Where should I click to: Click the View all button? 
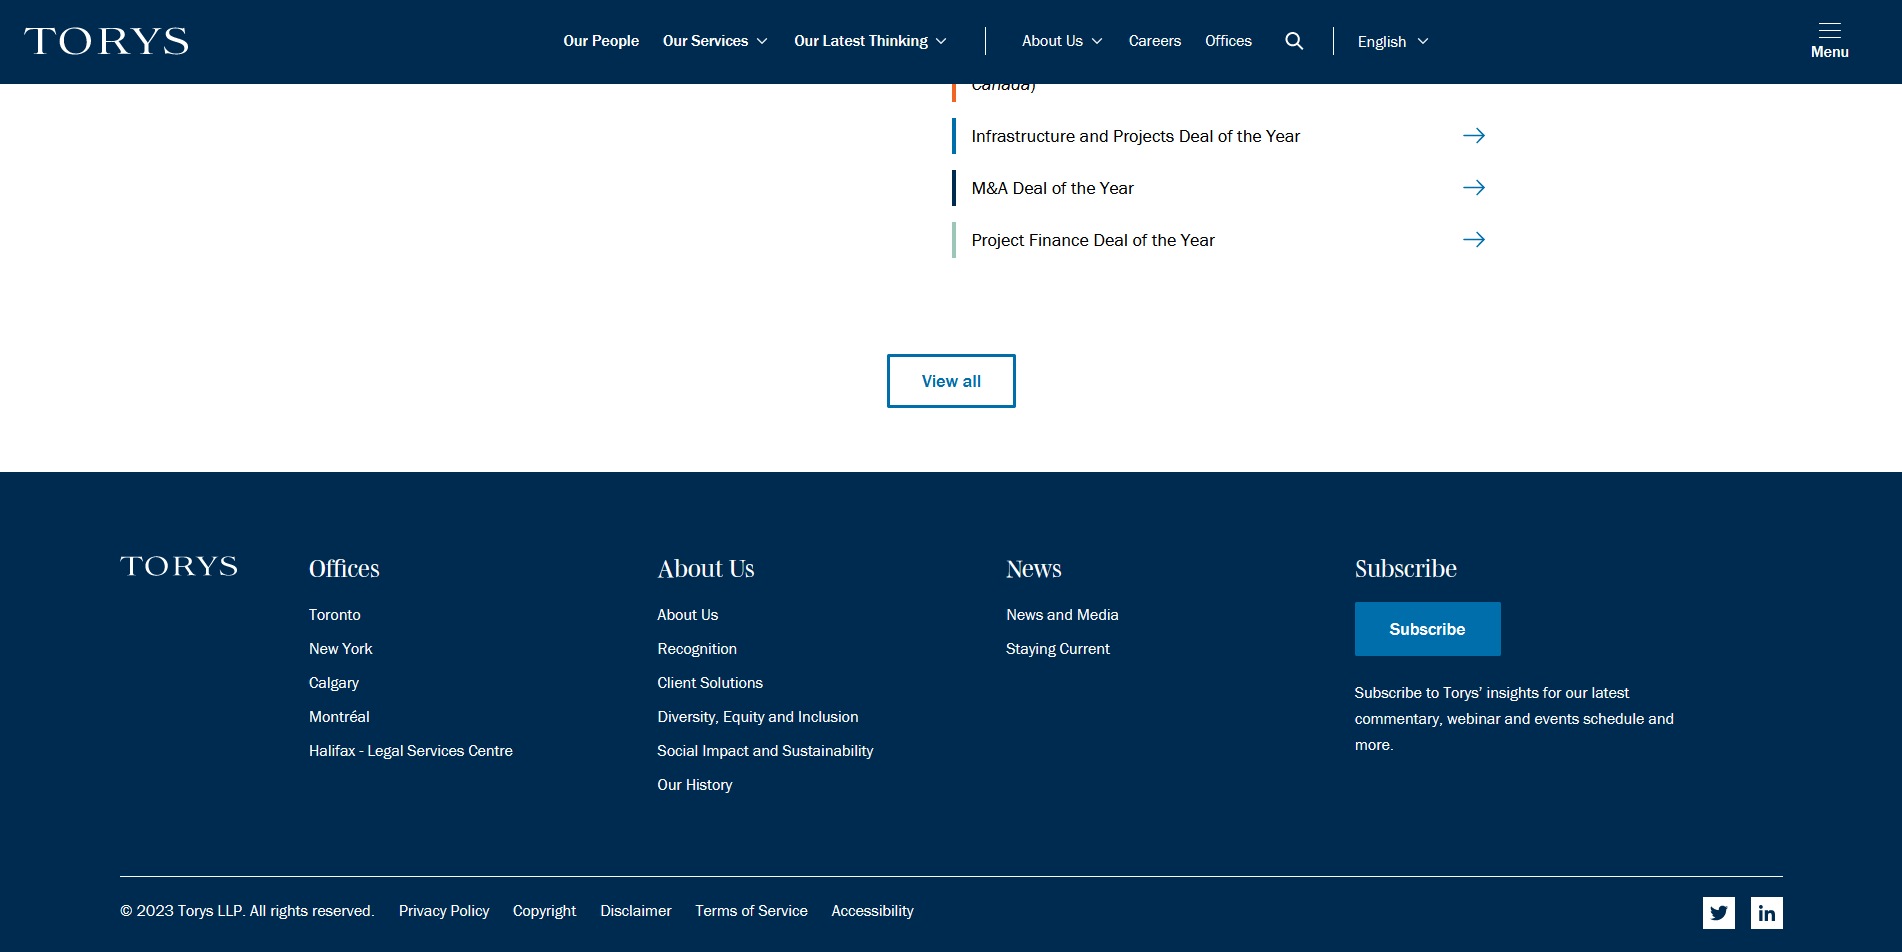[951, 381]
